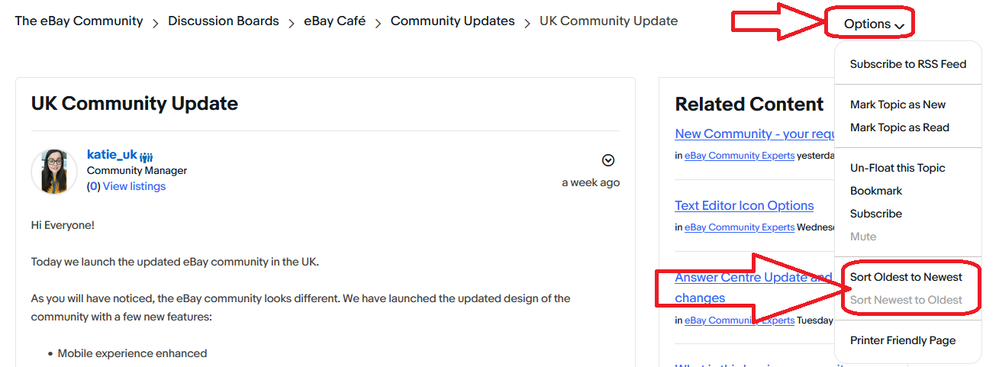The height and width of the screenshot is (367, 999).
Task: Click the 'a week ago' timestamp
Action: [x=591, y=183]
